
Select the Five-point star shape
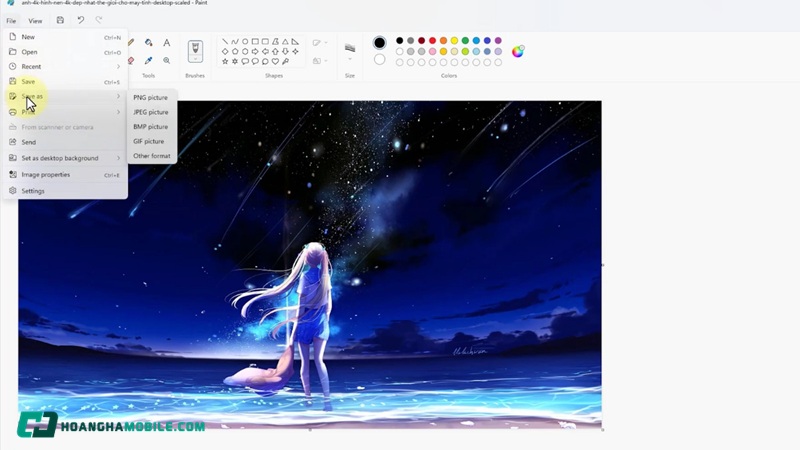pos(225,61)
